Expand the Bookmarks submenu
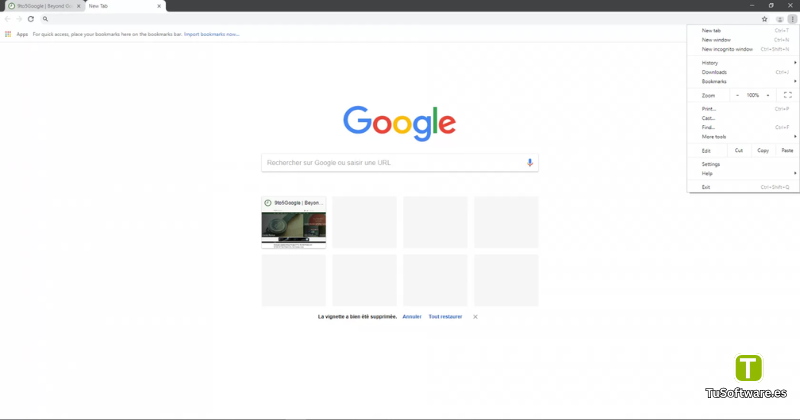The width and height of the screenshot is (800, 420). [x=743, y=81]
